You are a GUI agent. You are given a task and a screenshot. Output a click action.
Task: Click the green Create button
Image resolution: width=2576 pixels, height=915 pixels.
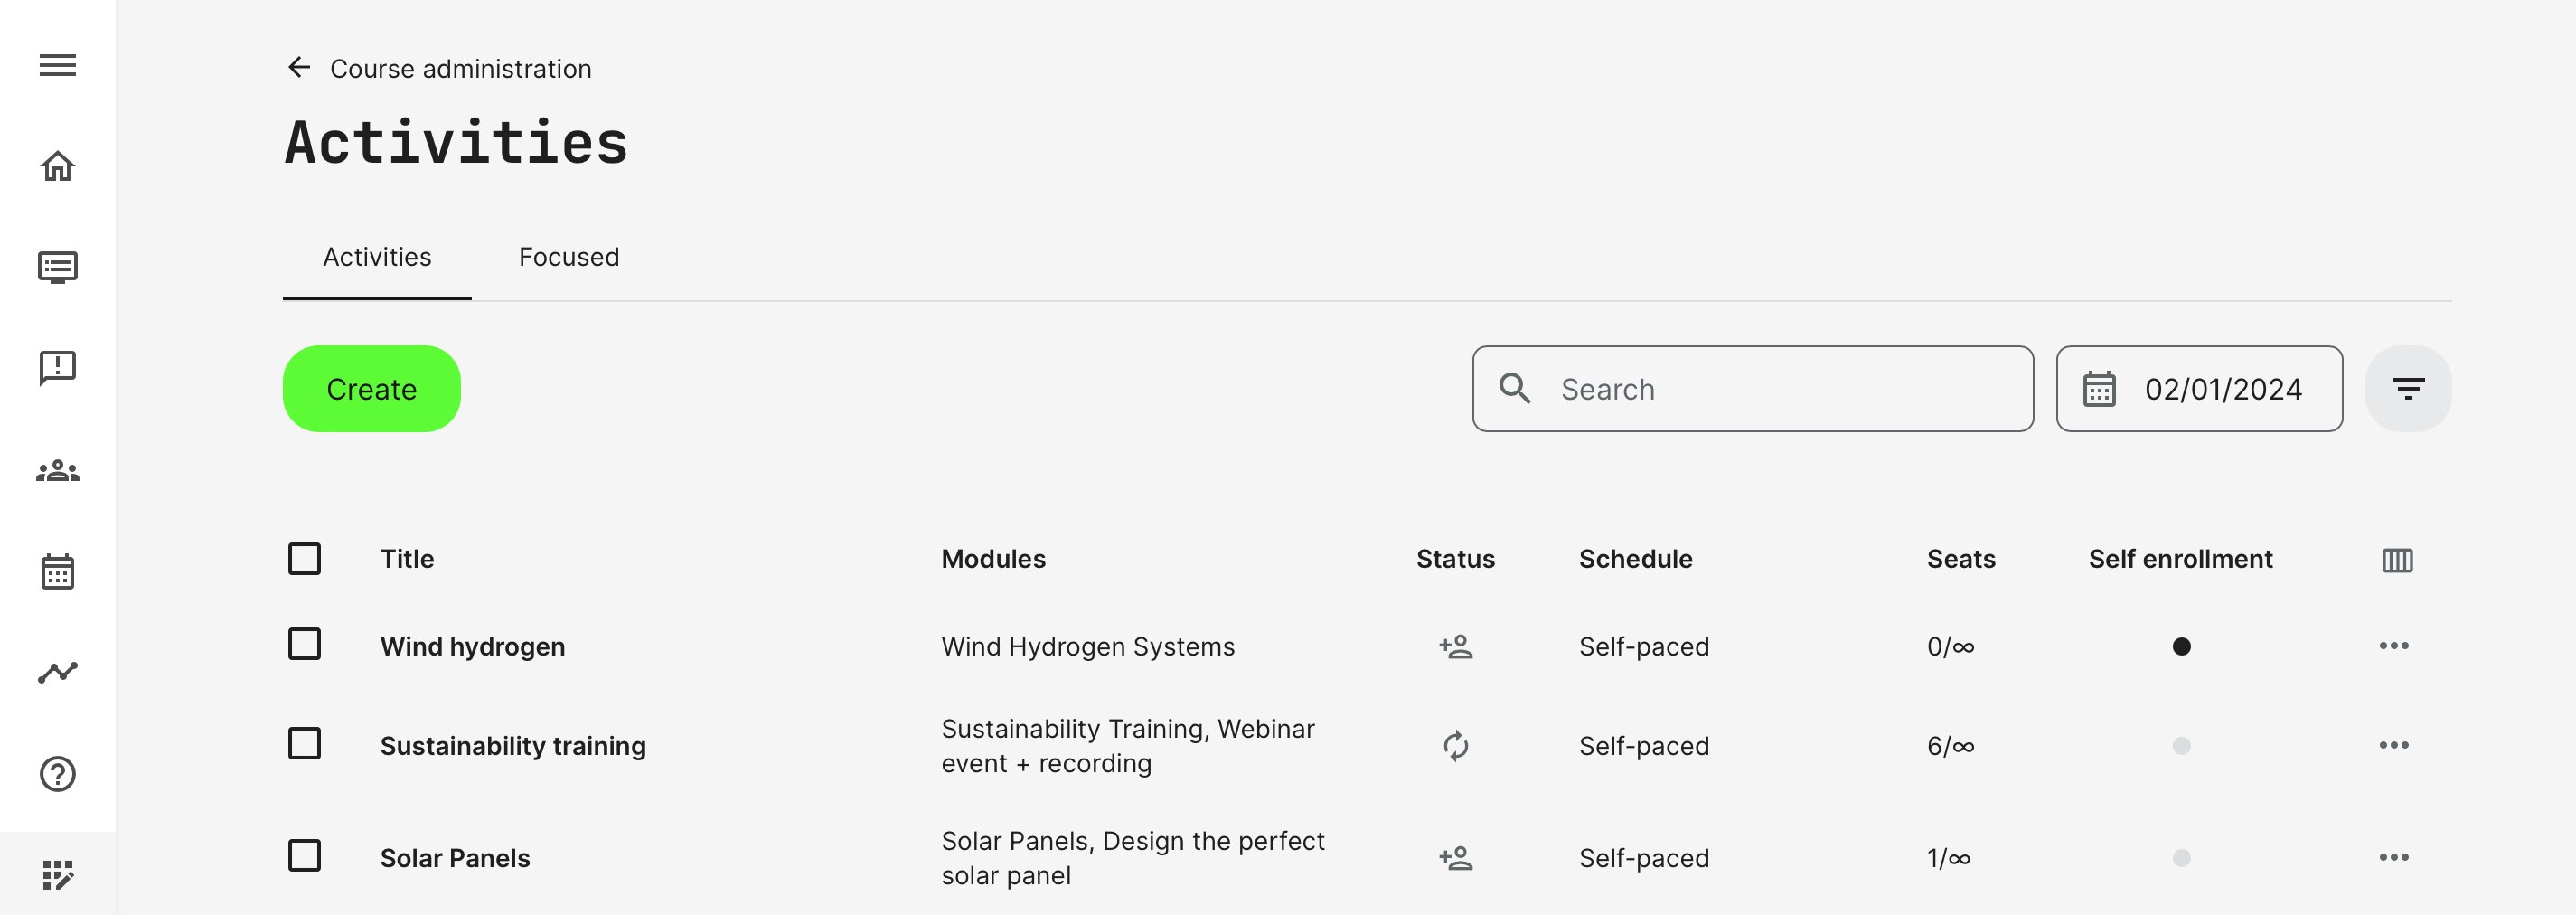click(x=371, y=389)
